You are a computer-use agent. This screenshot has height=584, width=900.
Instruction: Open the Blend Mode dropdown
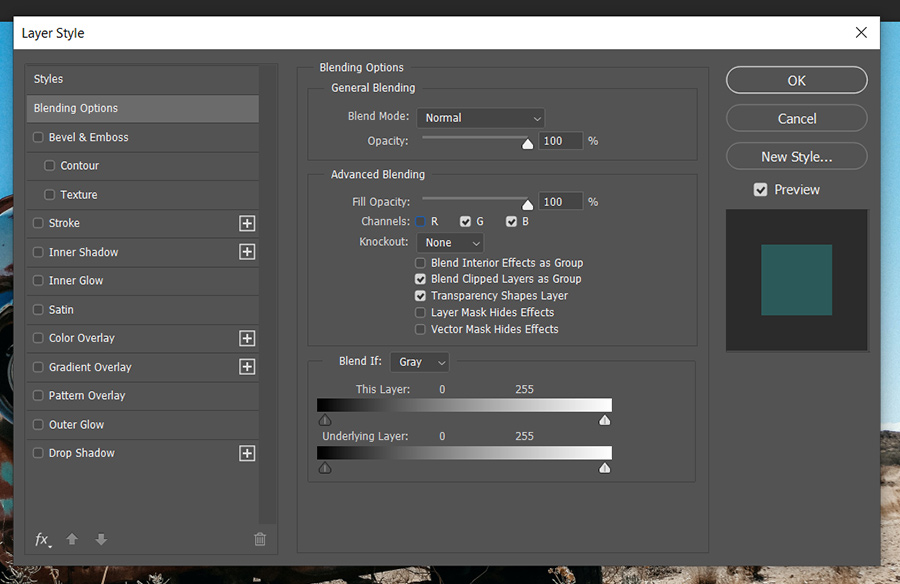click(480, 118)
